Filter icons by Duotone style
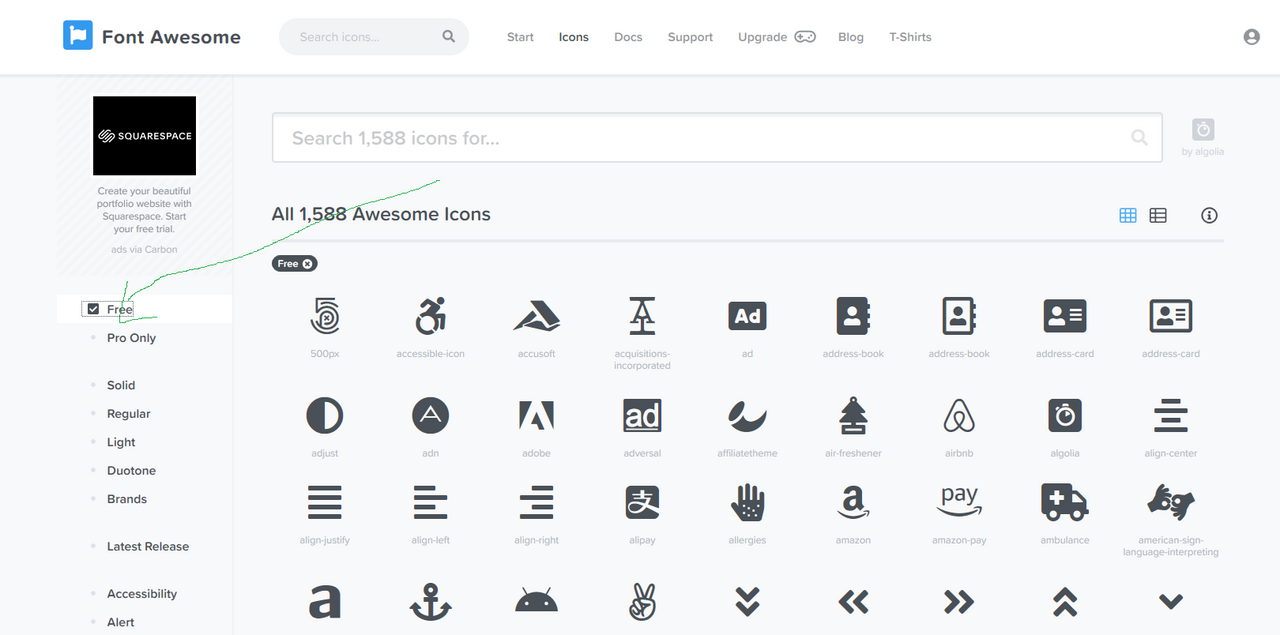 [131, 471]
